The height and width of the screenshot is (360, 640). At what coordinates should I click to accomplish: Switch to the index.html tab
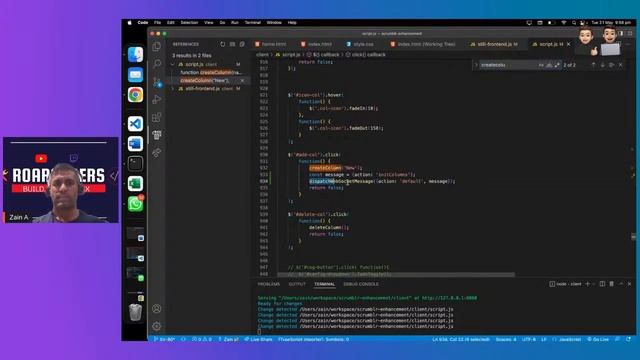point(317,44)
